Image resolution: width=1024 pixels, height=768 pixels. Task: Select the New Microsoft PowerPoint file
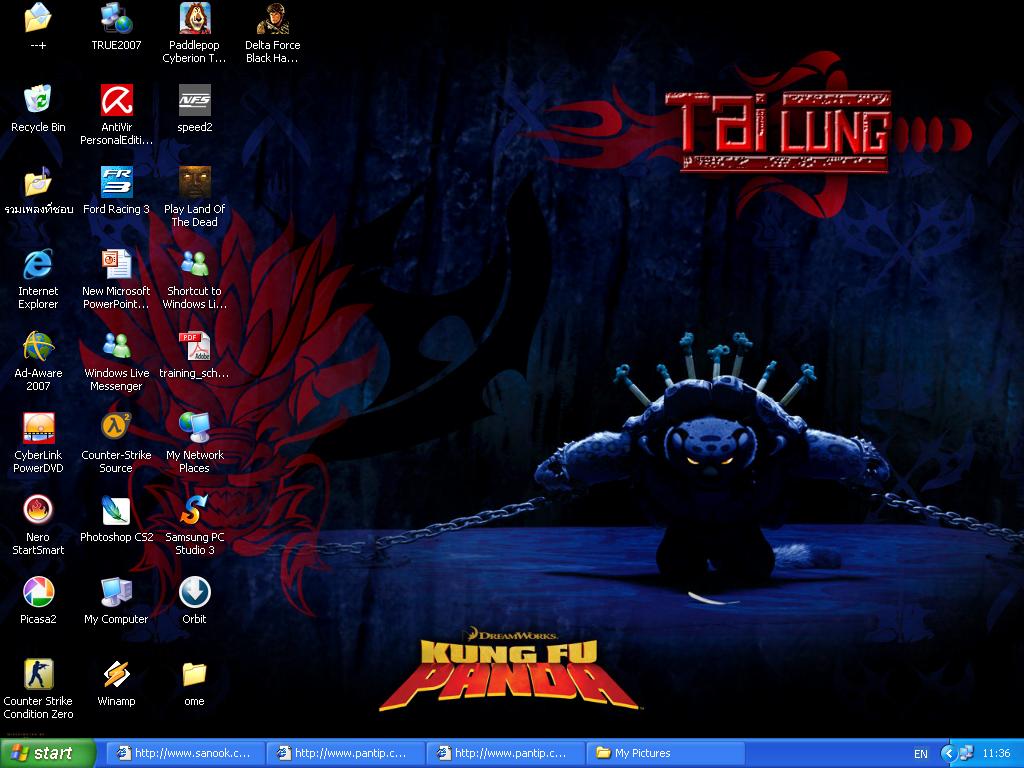click(x=116, y=264)
